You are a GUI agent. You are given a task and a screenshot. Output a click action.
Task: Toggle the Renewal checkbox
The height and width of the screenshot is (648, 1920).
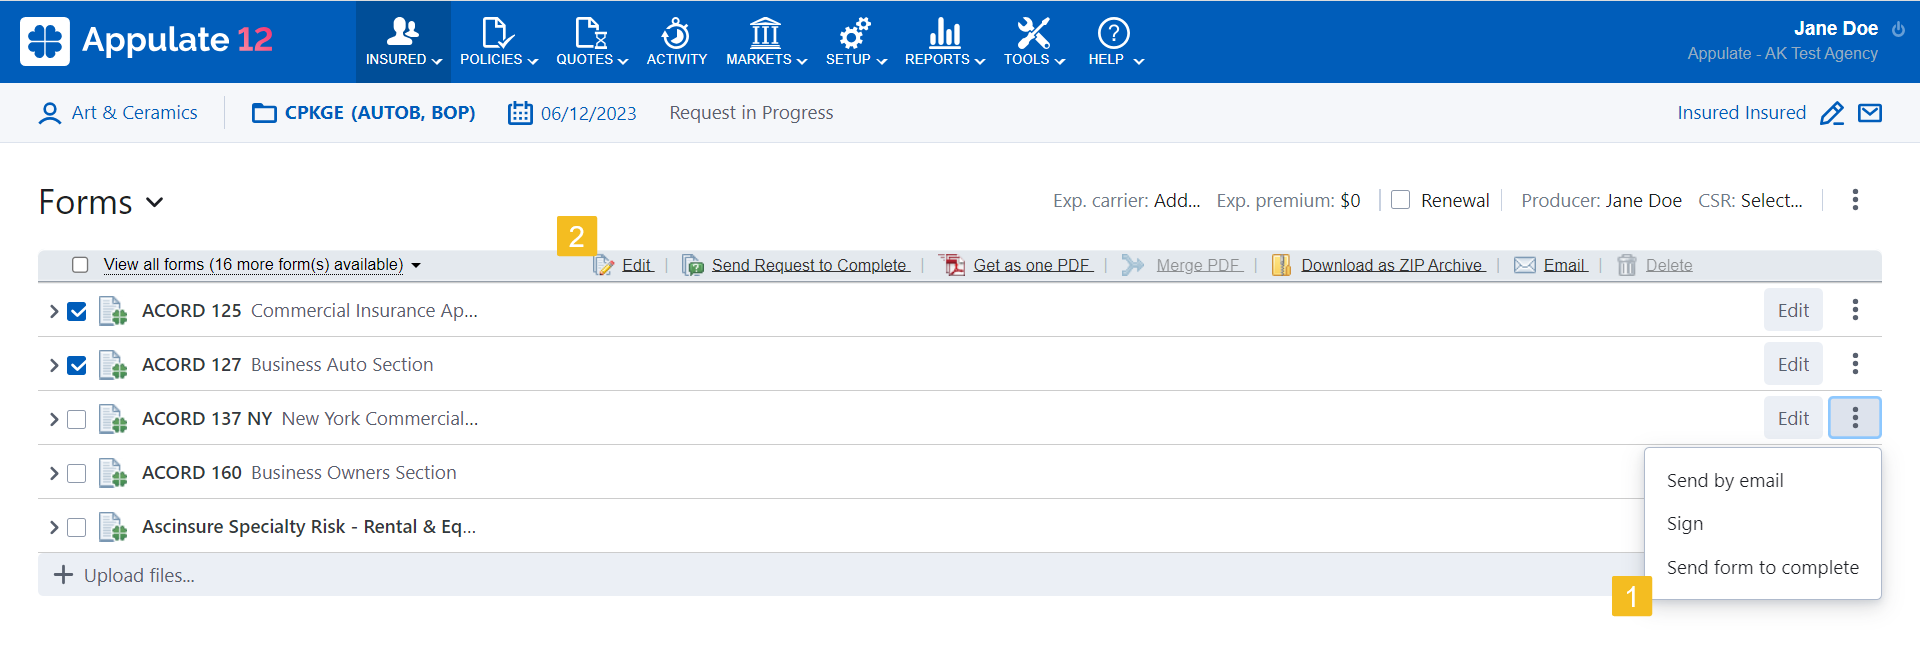pos(1401,200)
